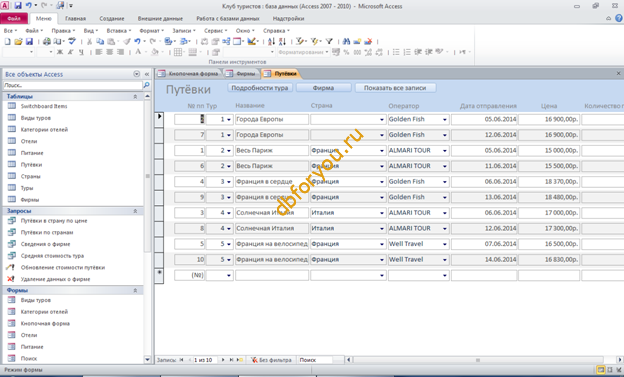The height and width of the screenshot is (377, 624).
Task: Click the Подробности тура button
Action: (260, 88)
